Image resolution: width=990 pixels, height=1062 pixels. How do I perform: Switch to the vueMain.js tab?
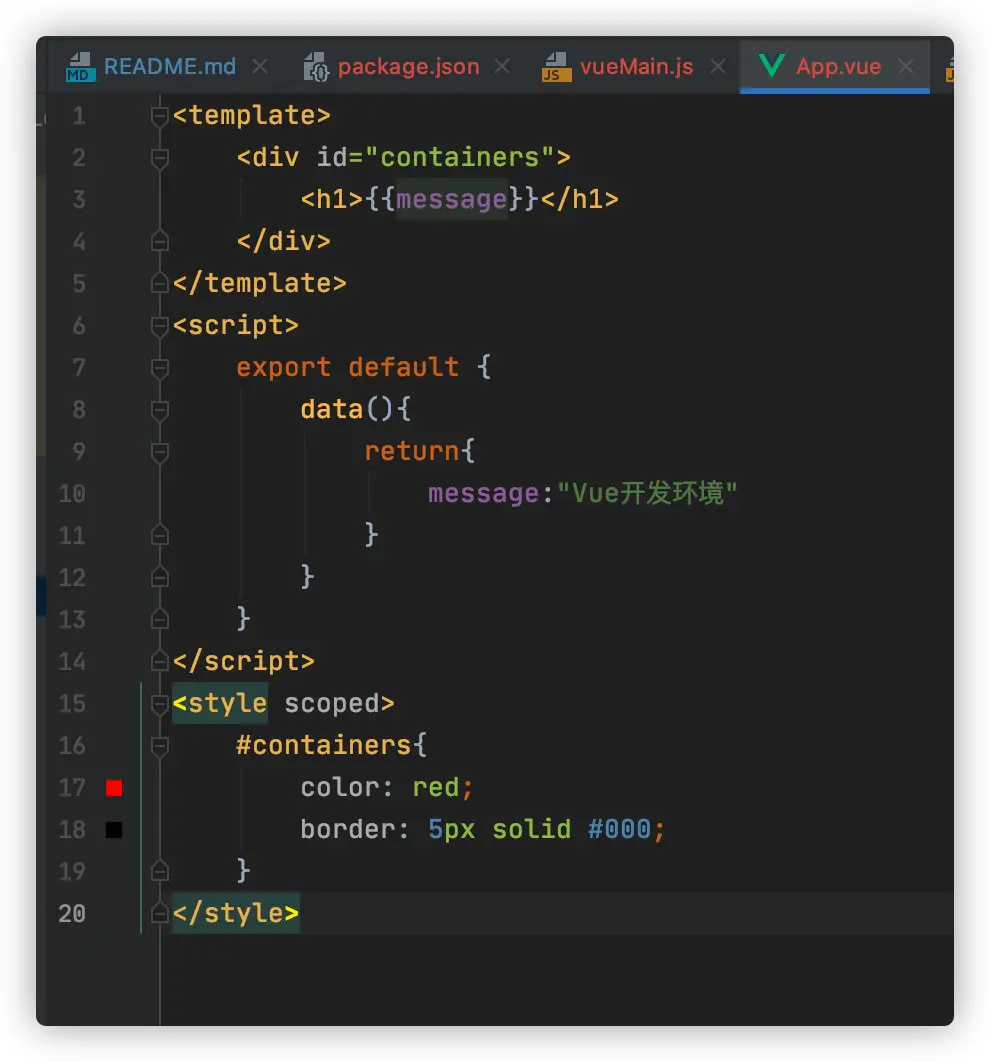(x=636, y=66)
